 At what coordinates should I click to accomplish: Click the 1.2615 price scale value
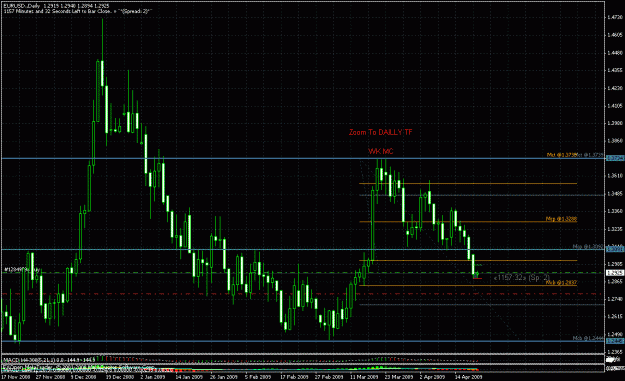pyautogui.click(x=615, y=316)
